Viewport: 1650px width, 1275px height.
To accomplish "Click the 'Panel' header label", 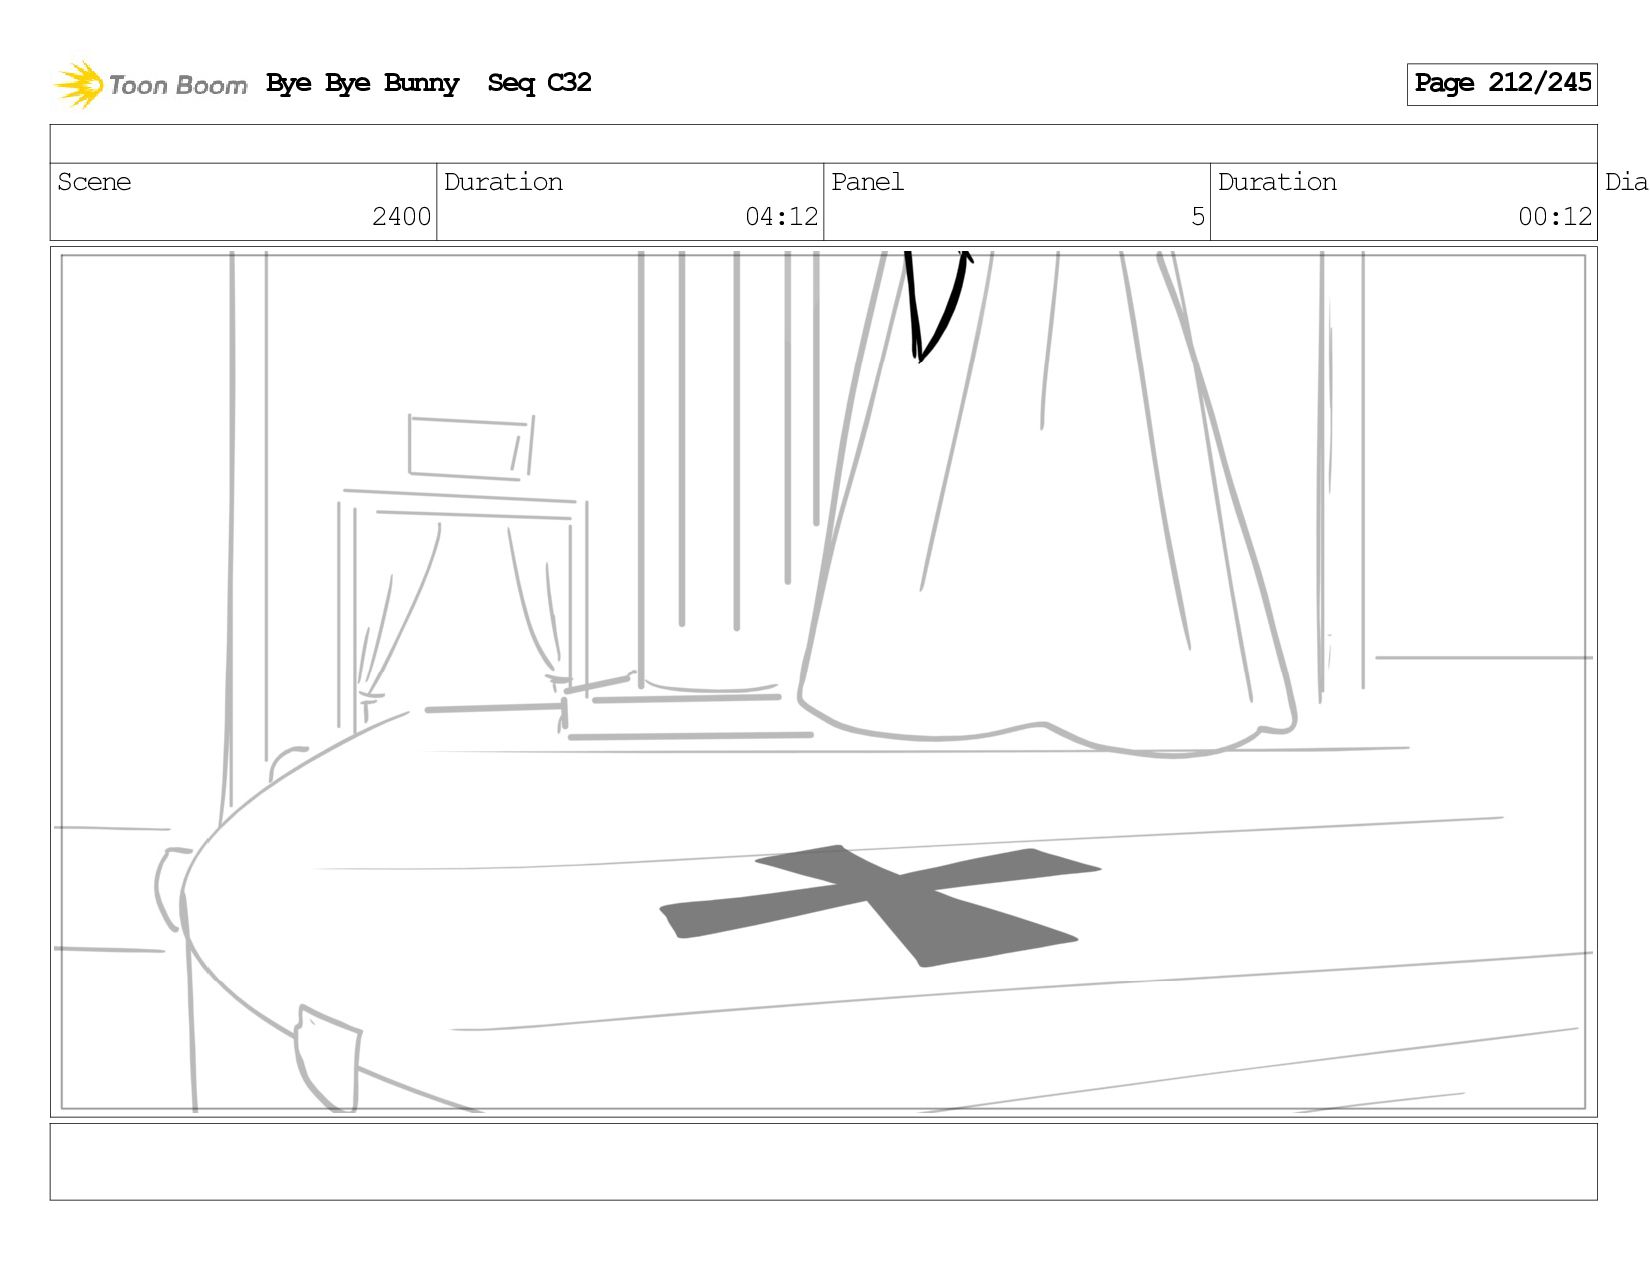I will pos(867,182).
